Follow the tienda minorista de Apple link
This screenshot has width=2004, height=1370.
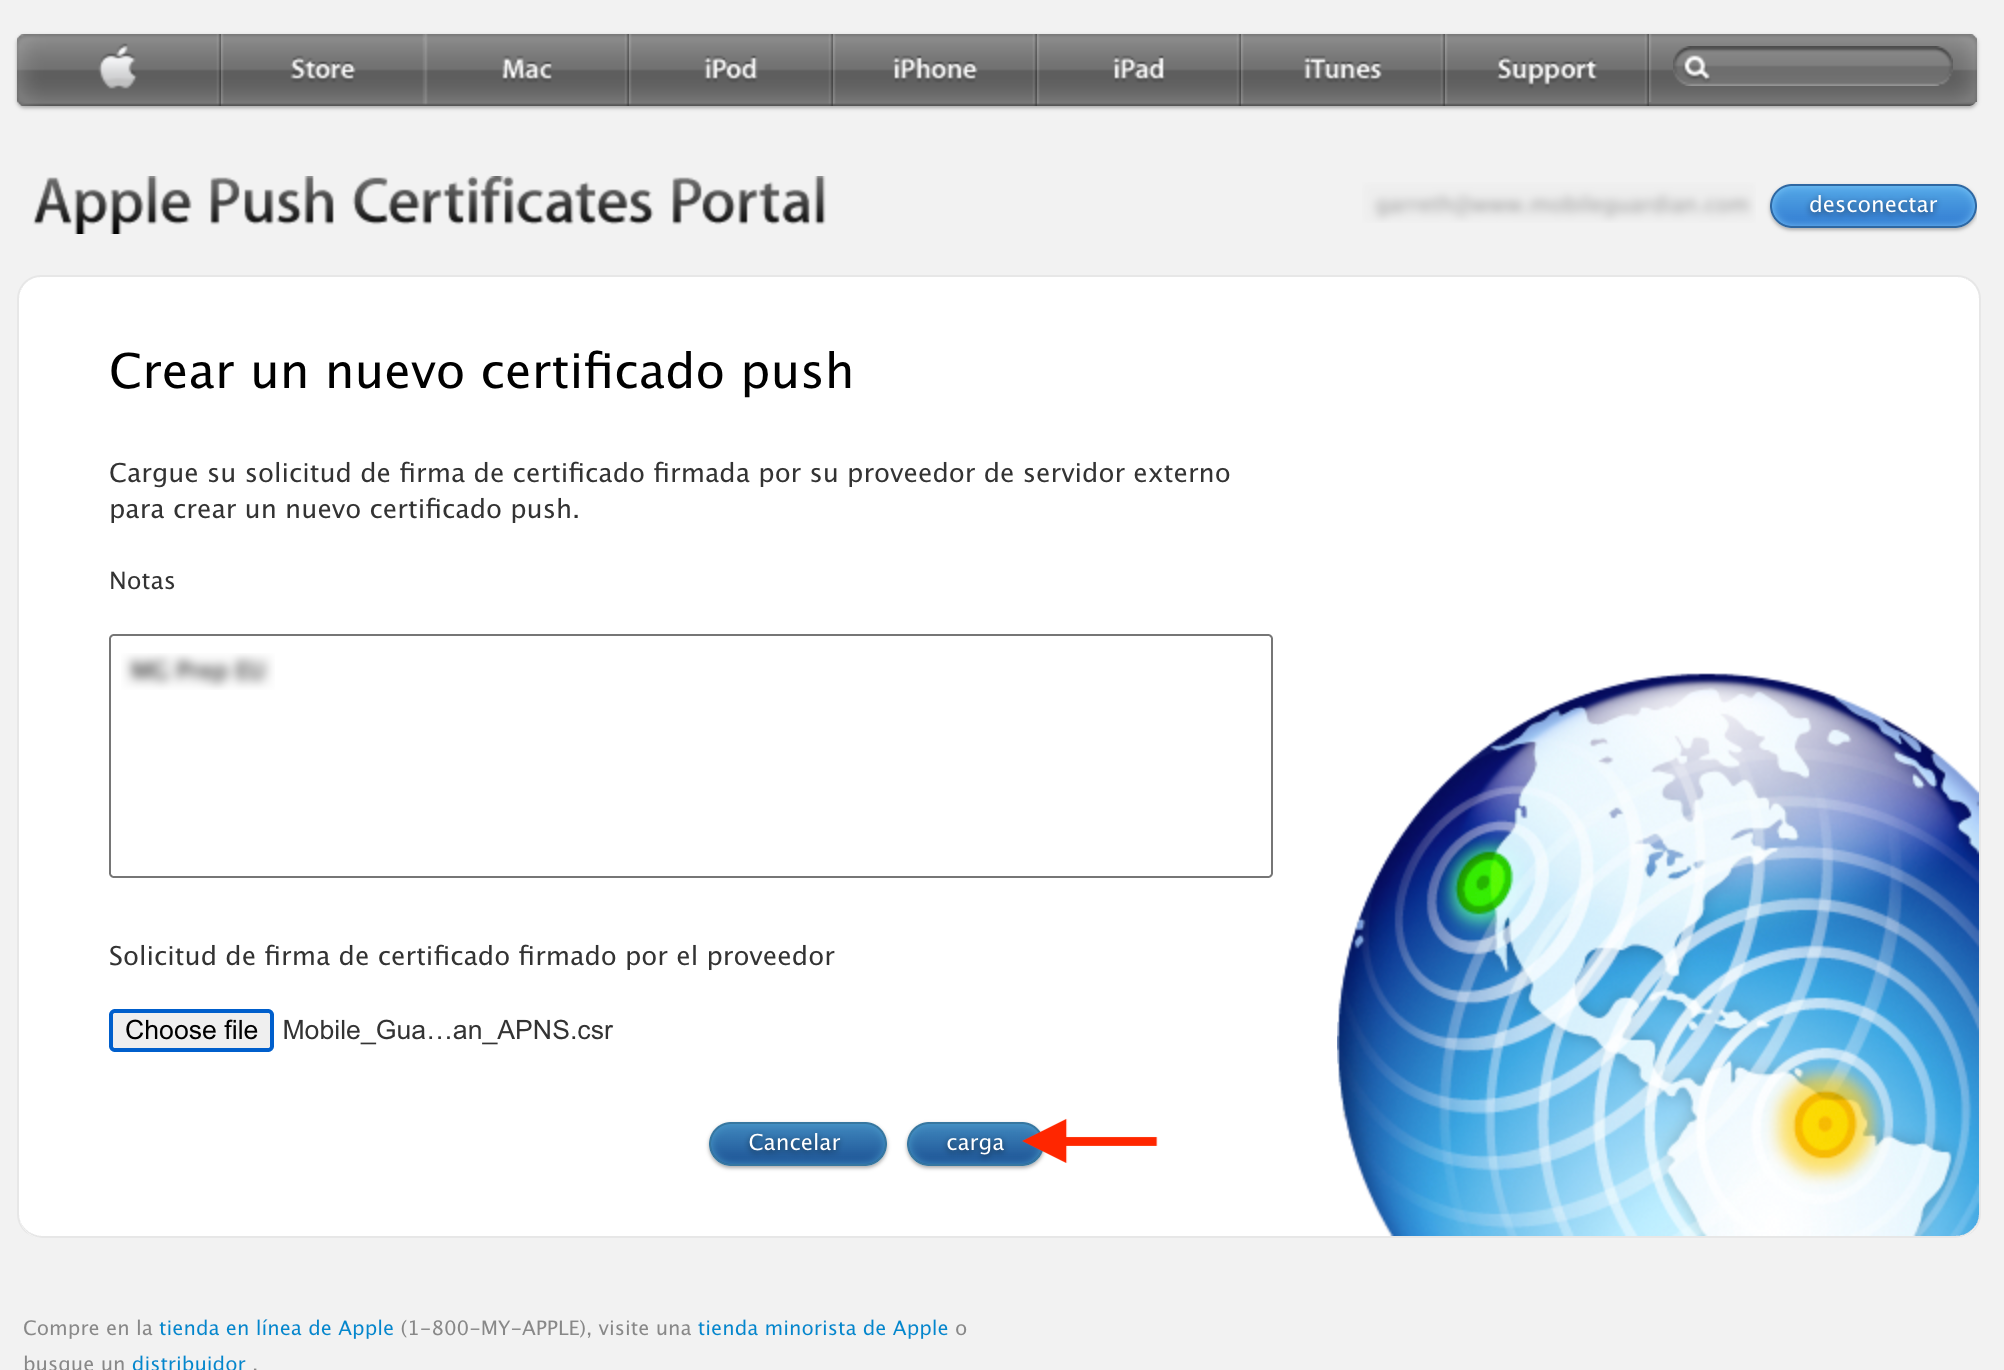822,1328
